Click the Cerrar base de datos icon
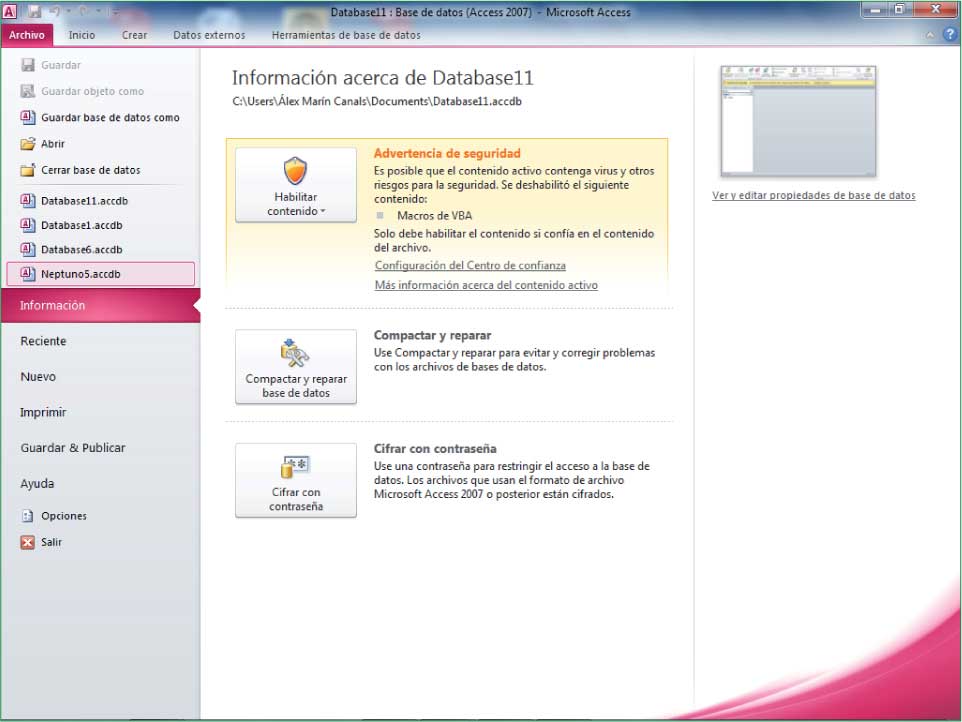This screenshot has height=722, width=962. point(28,170)
